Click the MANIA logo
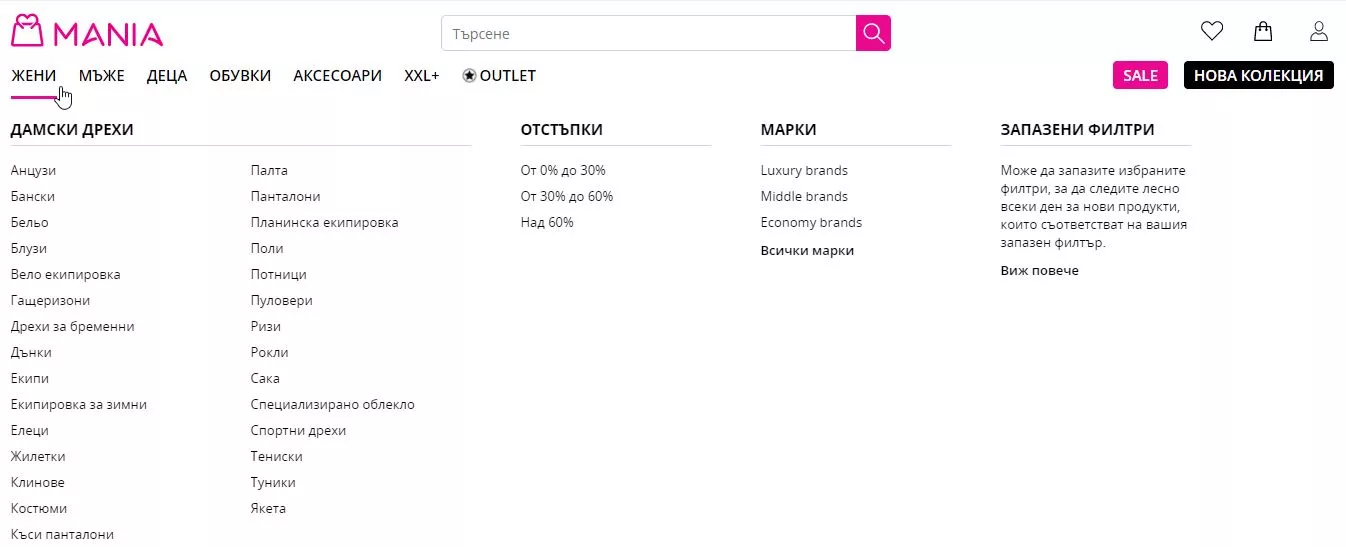 (x=87, y=32)
